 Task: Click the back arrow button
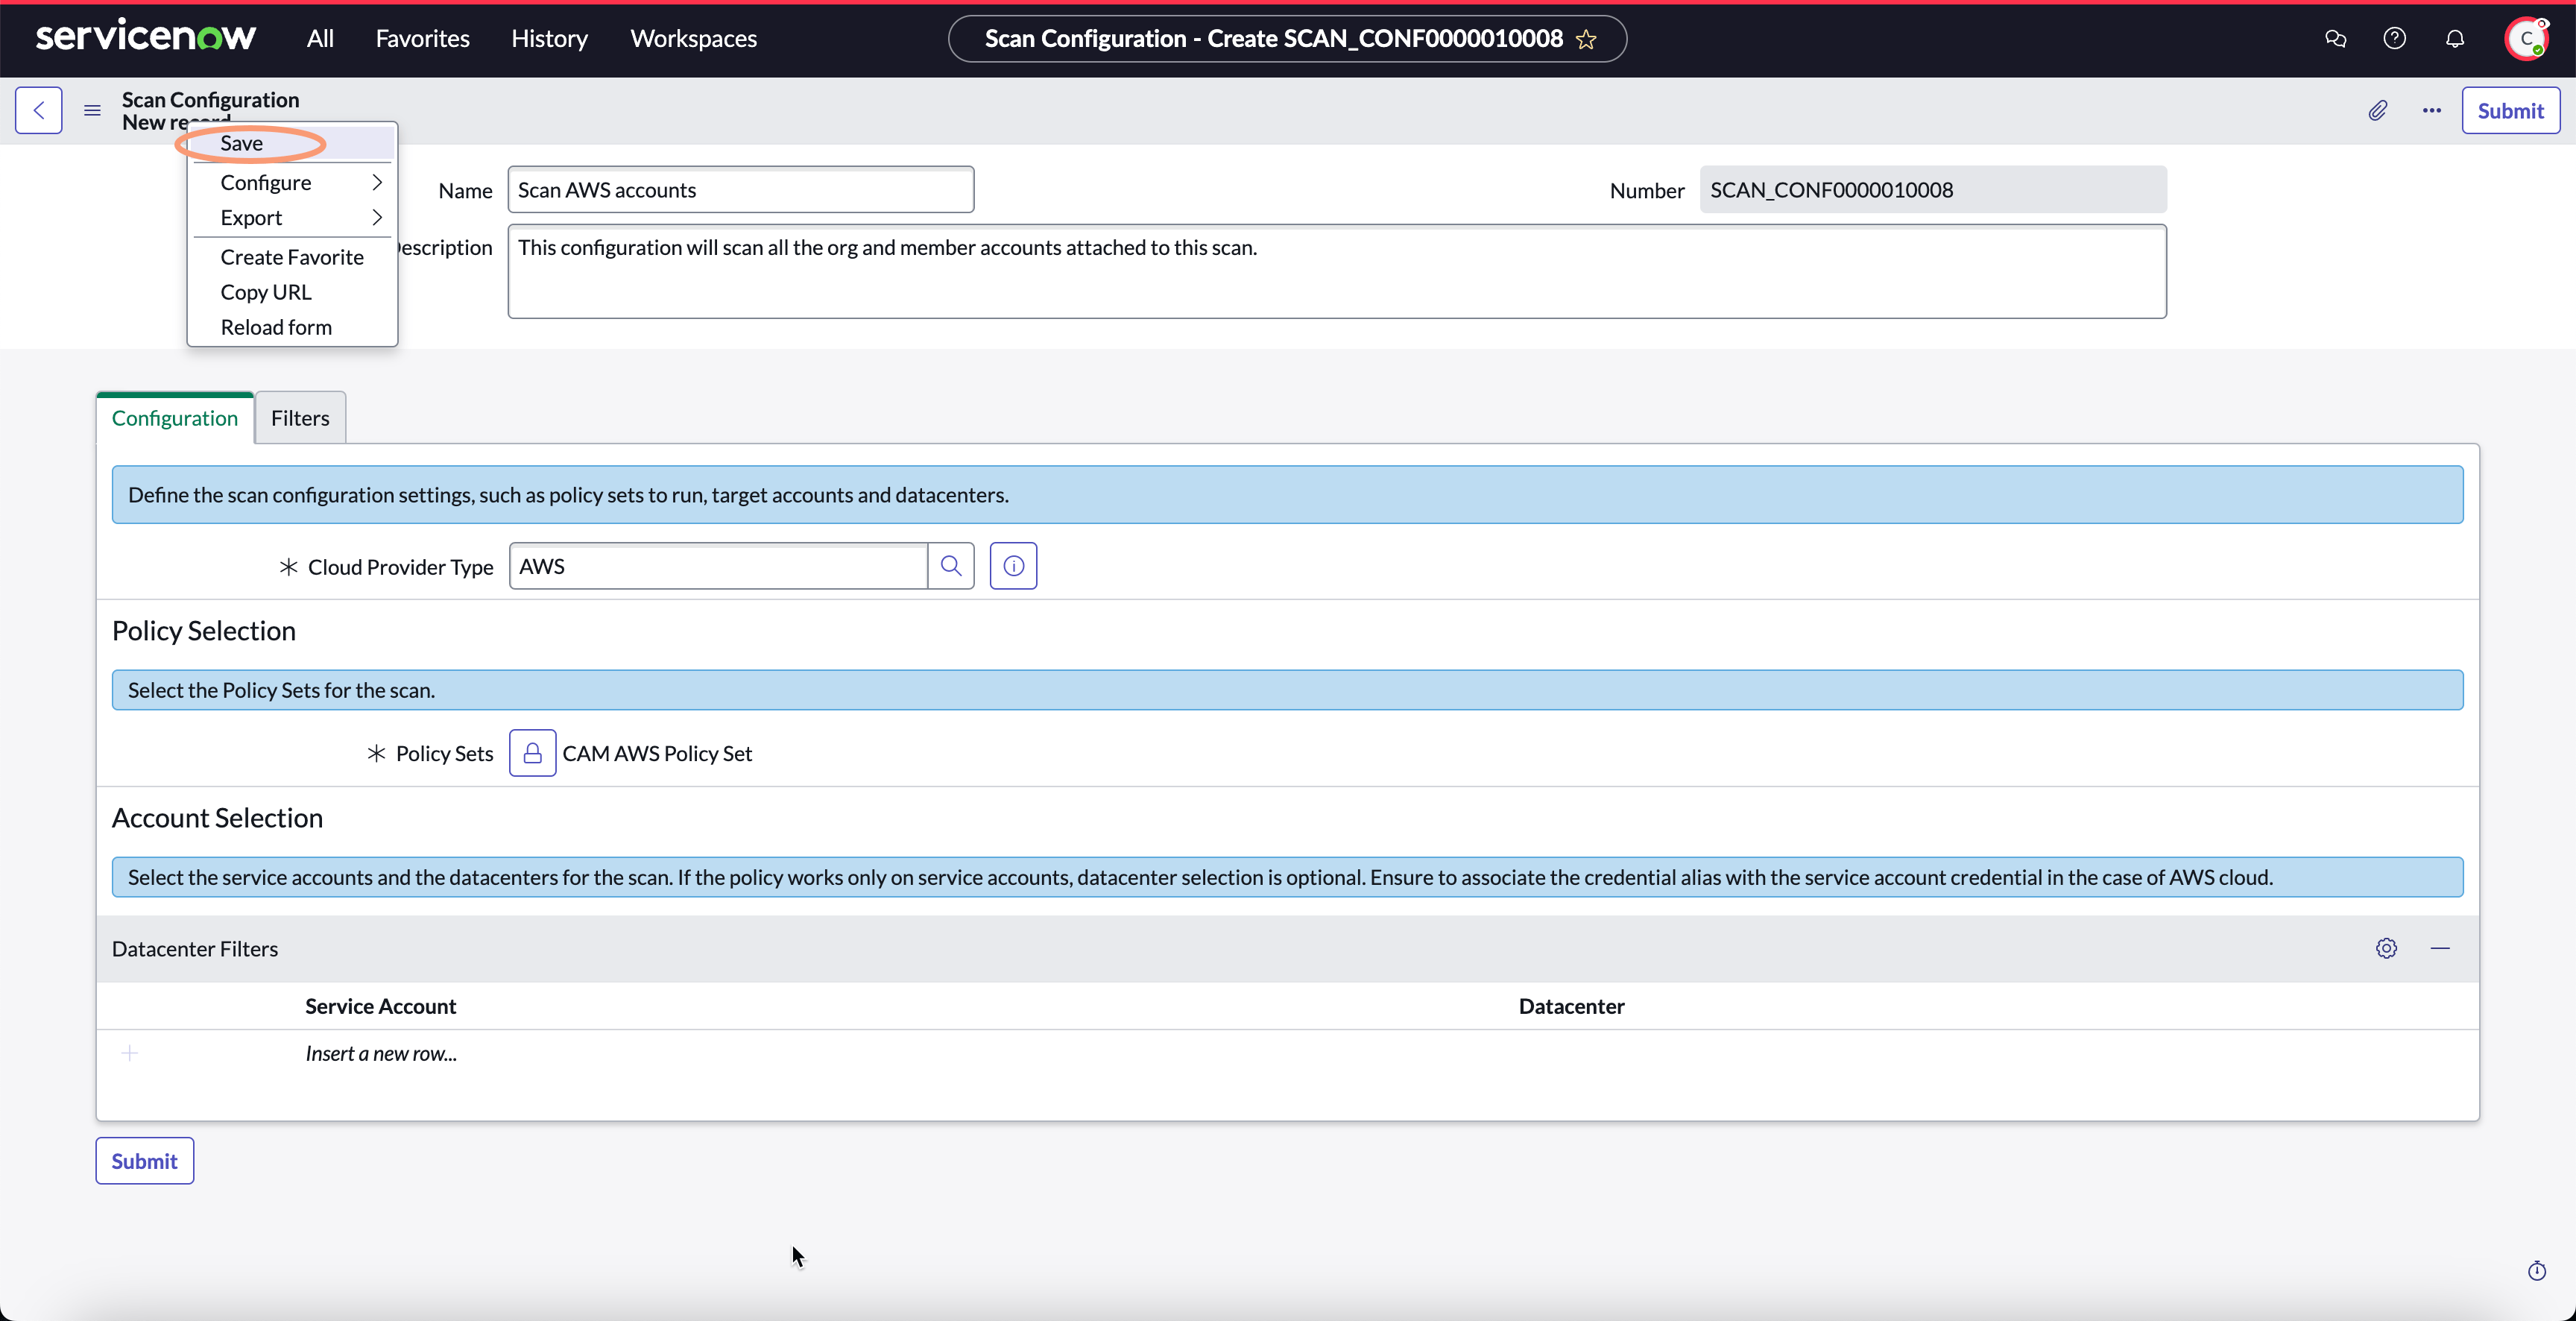pos(39,110)
